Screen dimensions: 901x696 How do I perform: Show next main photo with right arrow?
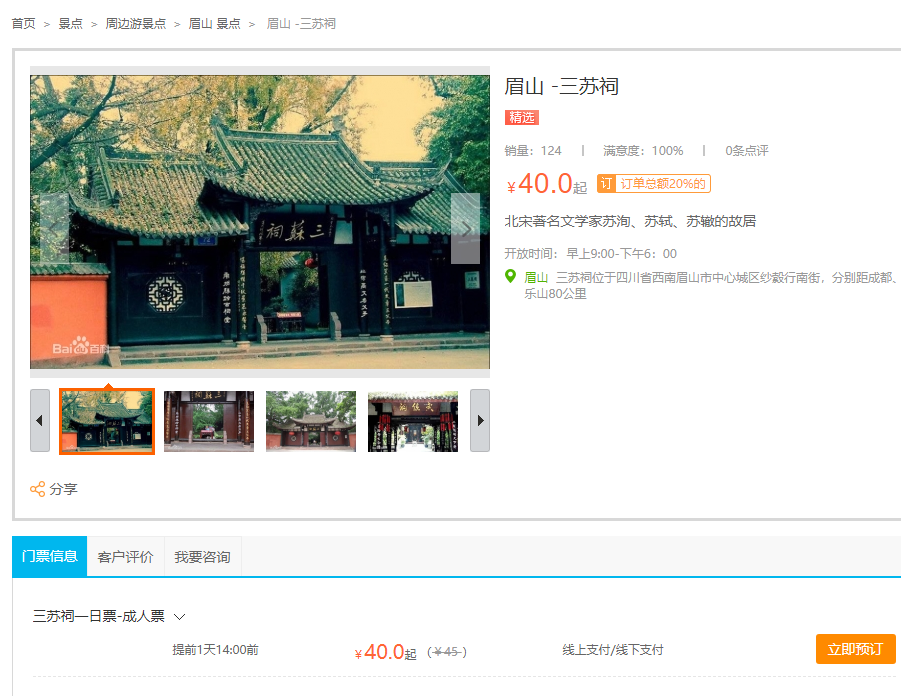click(x=465, y=229)
